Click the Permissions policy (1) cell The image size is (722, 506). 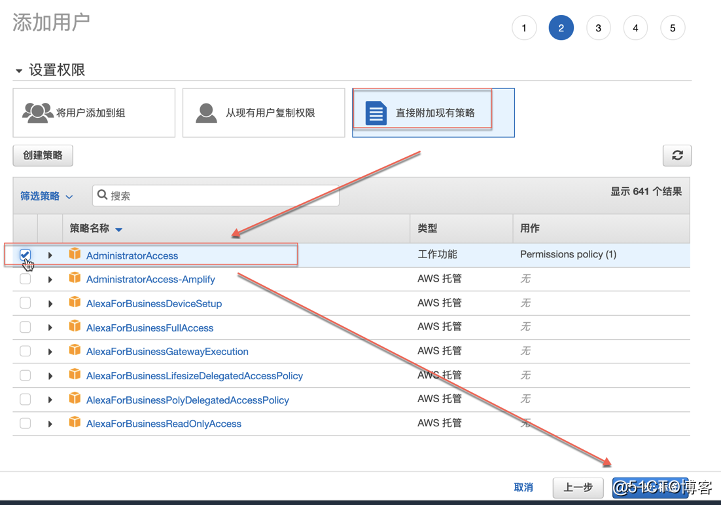(x=568, y=254)
